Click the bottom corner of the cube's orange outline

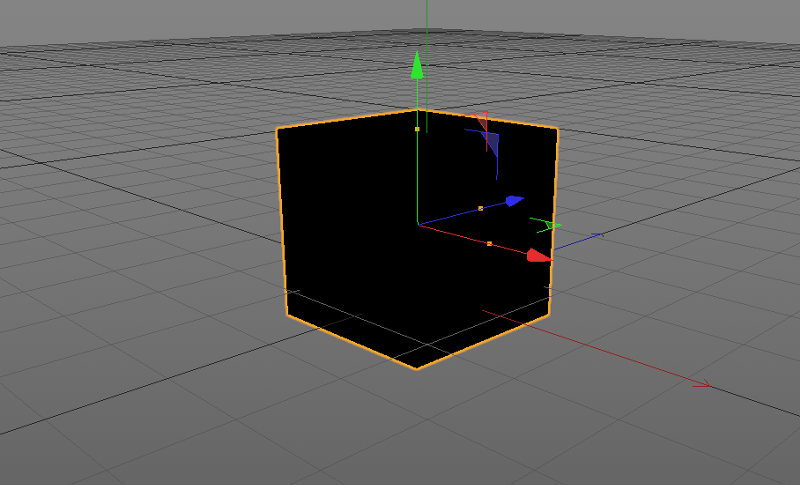(417, 368)
